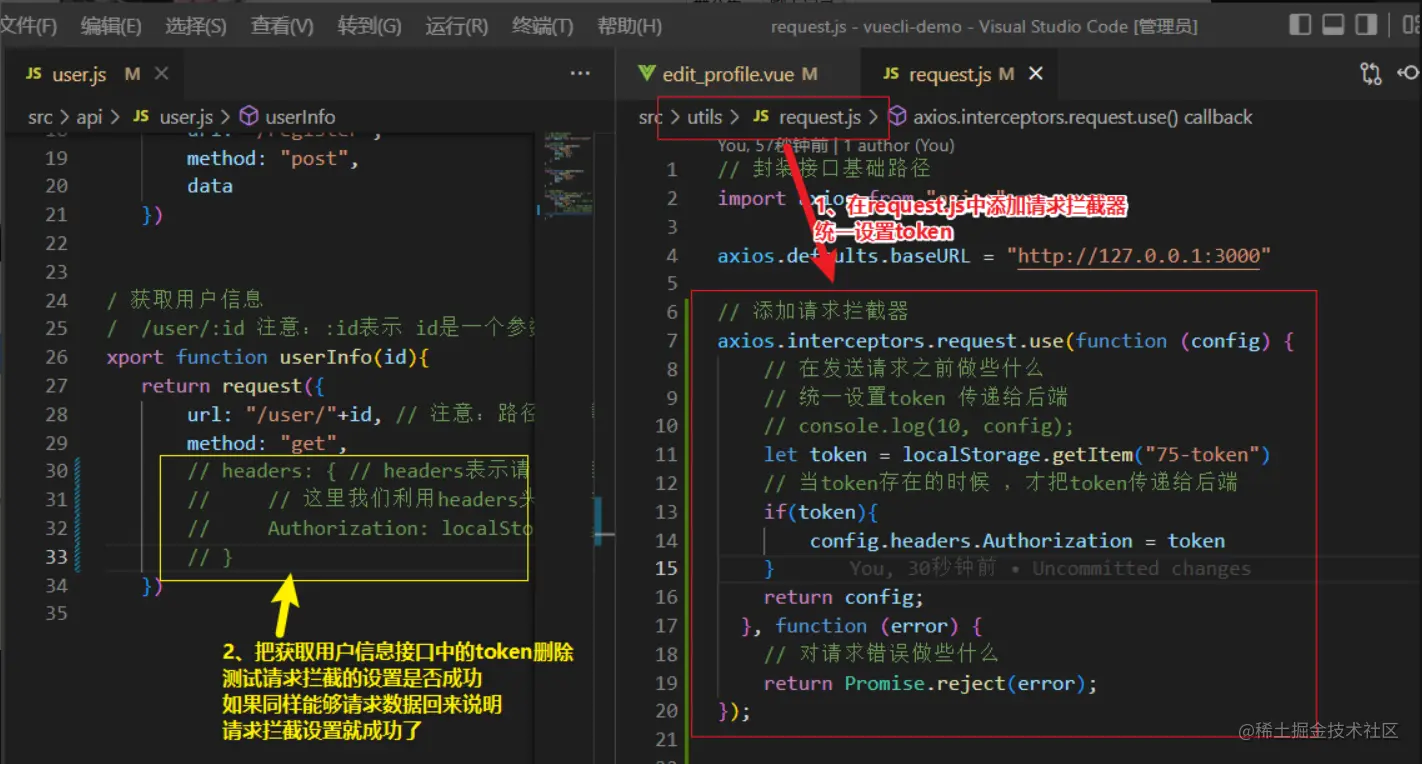This screenshot has width=1422, height=764.
Task: Click the JS icon on the user.js tab
Action: (34, 74)
